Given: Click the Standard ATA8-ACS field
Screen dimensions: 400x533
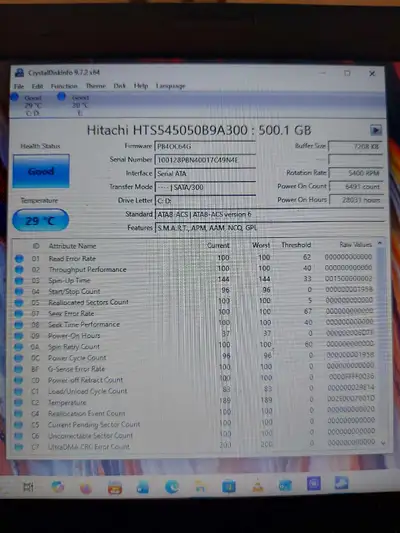Looking at the screenshot, I should (269, 214).
